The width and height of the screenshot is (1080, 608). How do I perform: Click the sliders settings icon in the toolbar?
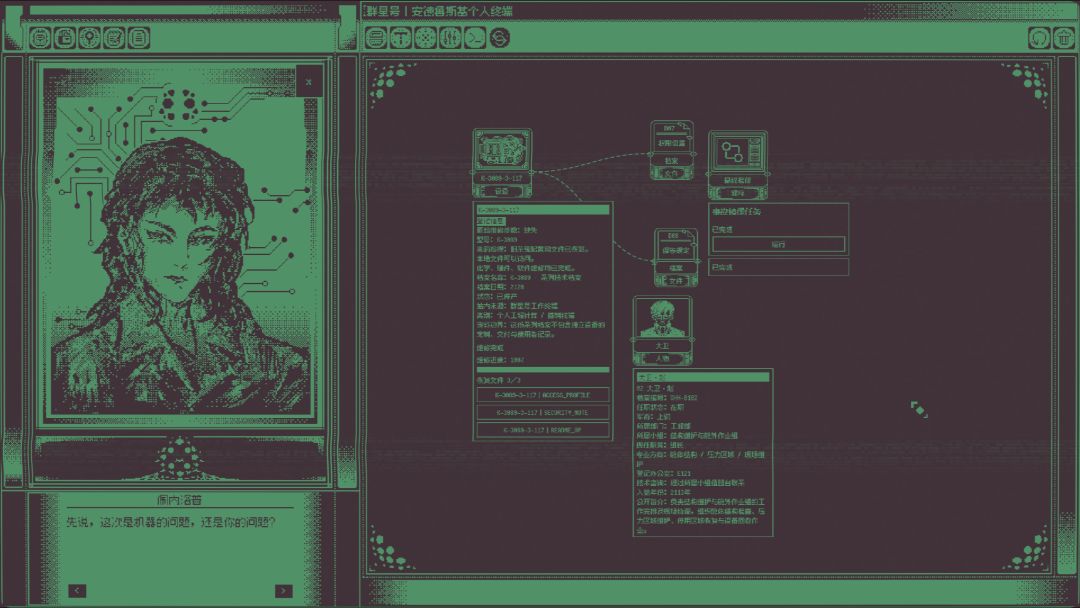(x=450, y=37)
